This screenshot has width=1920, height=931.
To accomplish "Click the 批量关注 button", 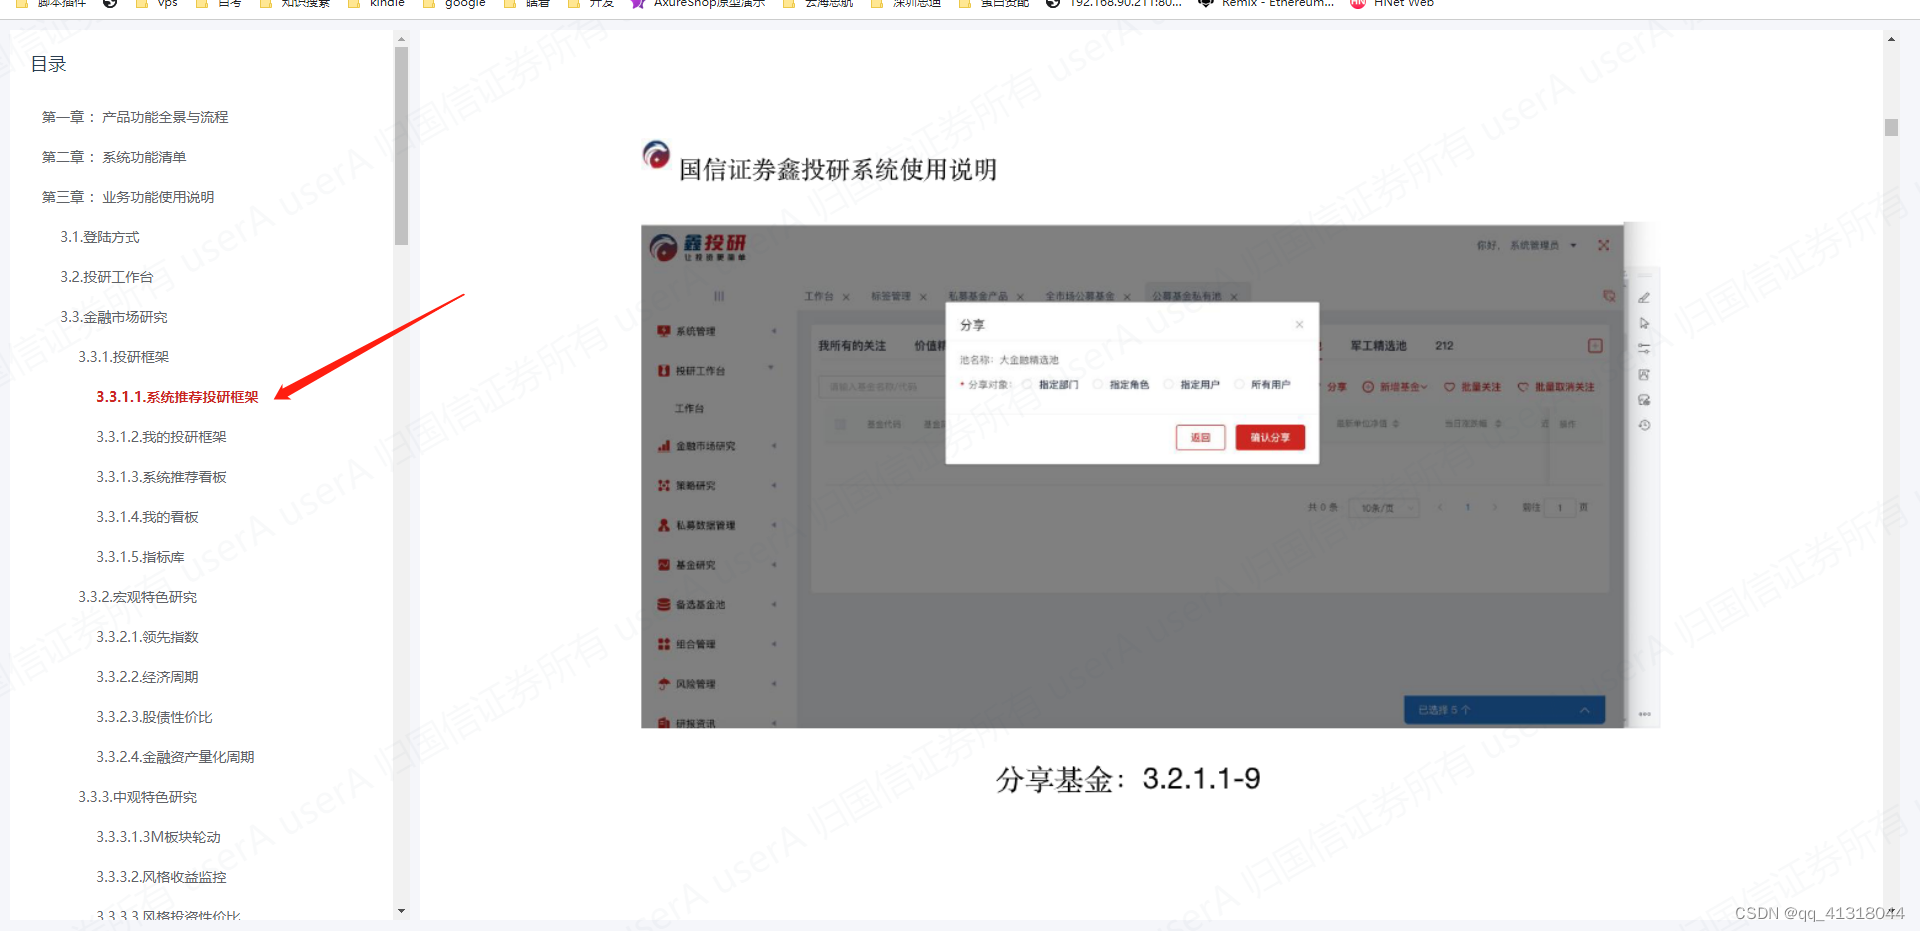I will (1472, 387).
